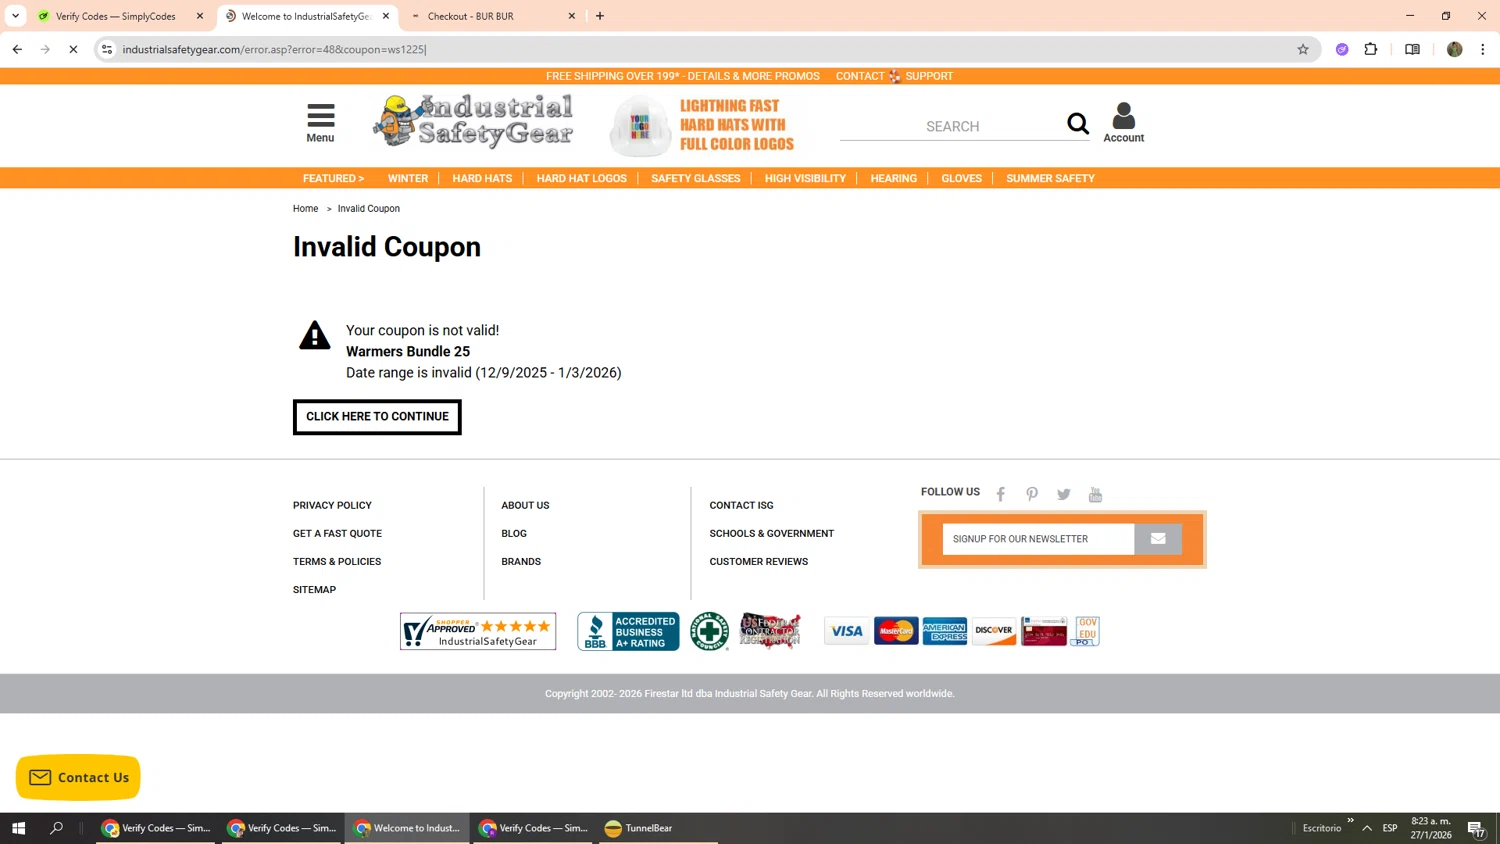The image size is (1500, 844).
Task: Open the FEATURED > menu
Action: click(x=333, y=178)
